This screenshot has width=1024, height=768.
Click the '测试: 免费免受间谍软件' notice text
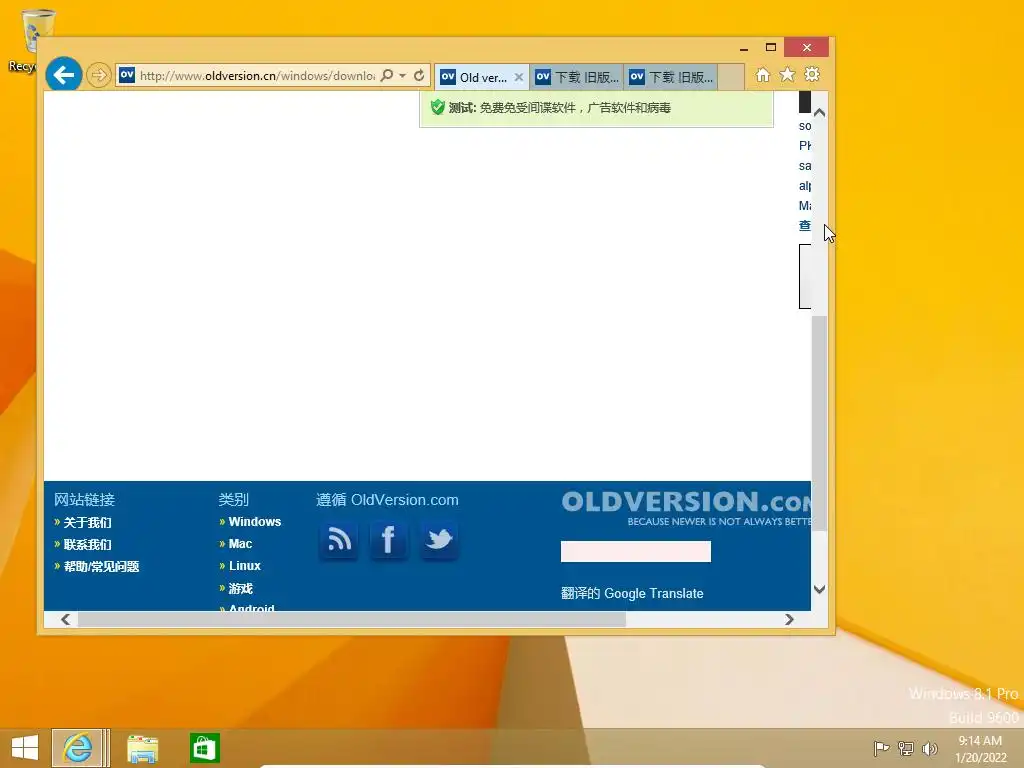click(560, 108)
